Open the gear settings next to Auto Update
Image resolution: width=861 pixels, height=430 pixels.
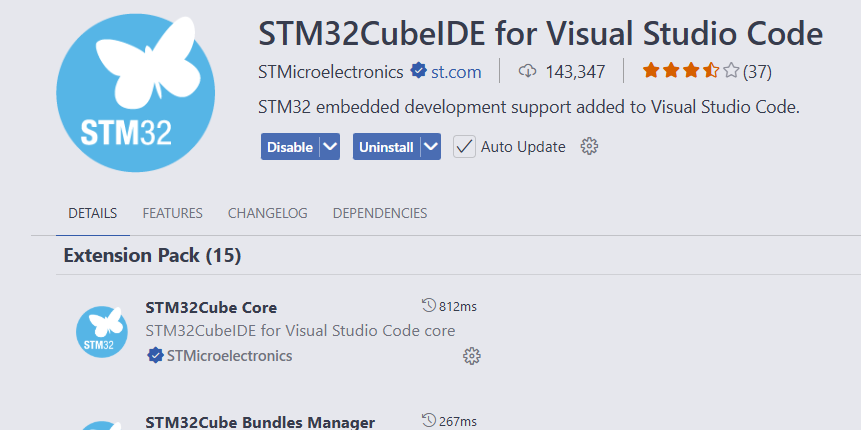point(589,147)
